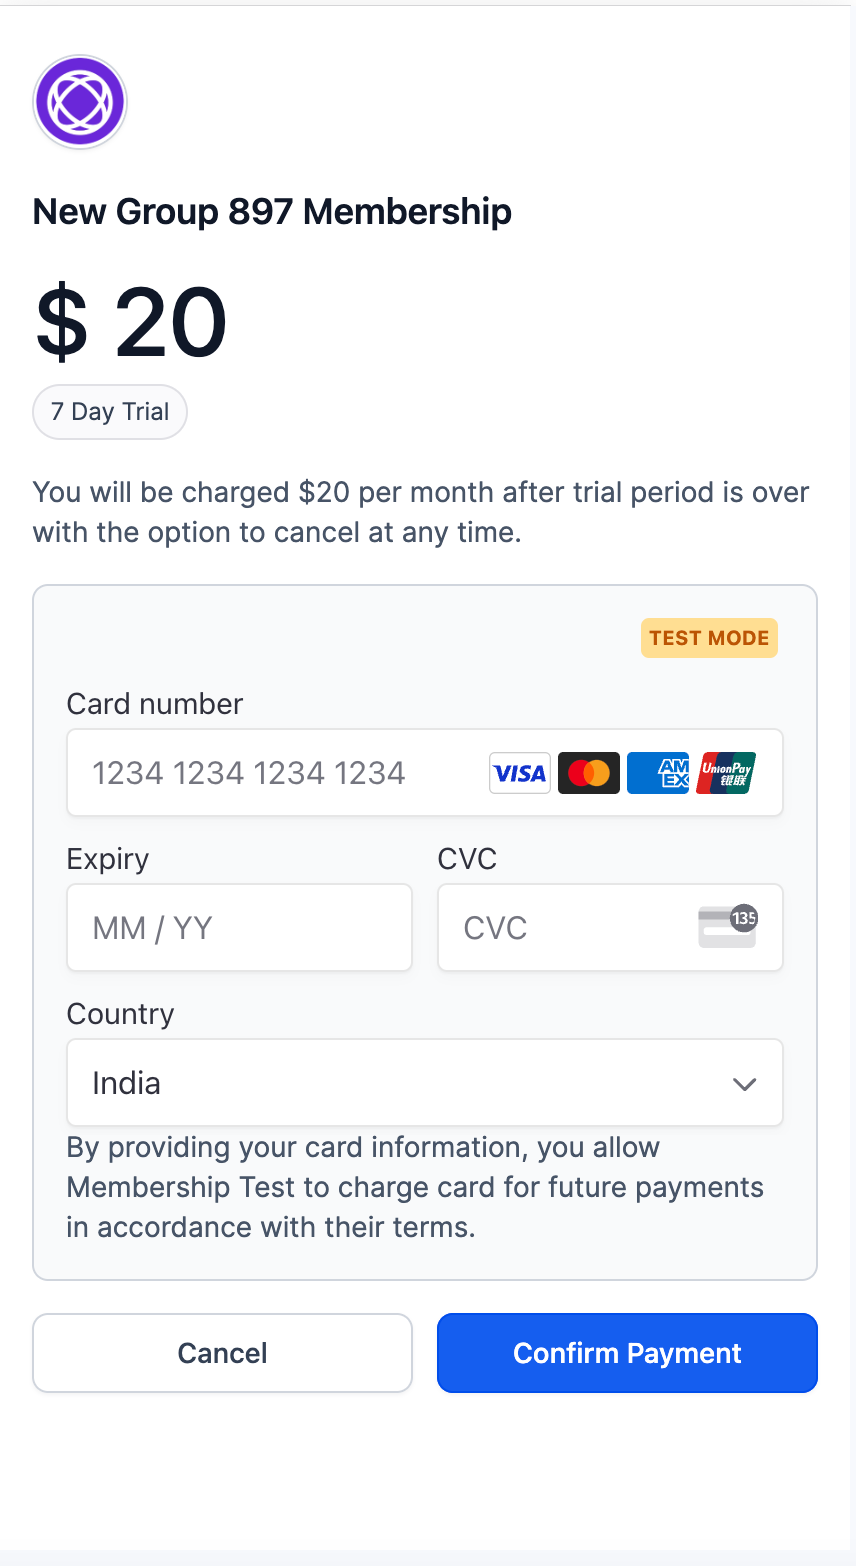This screenshot has width=856, height=1566.
Task: Click the Visa card brand icon
Action: [520, 773]
